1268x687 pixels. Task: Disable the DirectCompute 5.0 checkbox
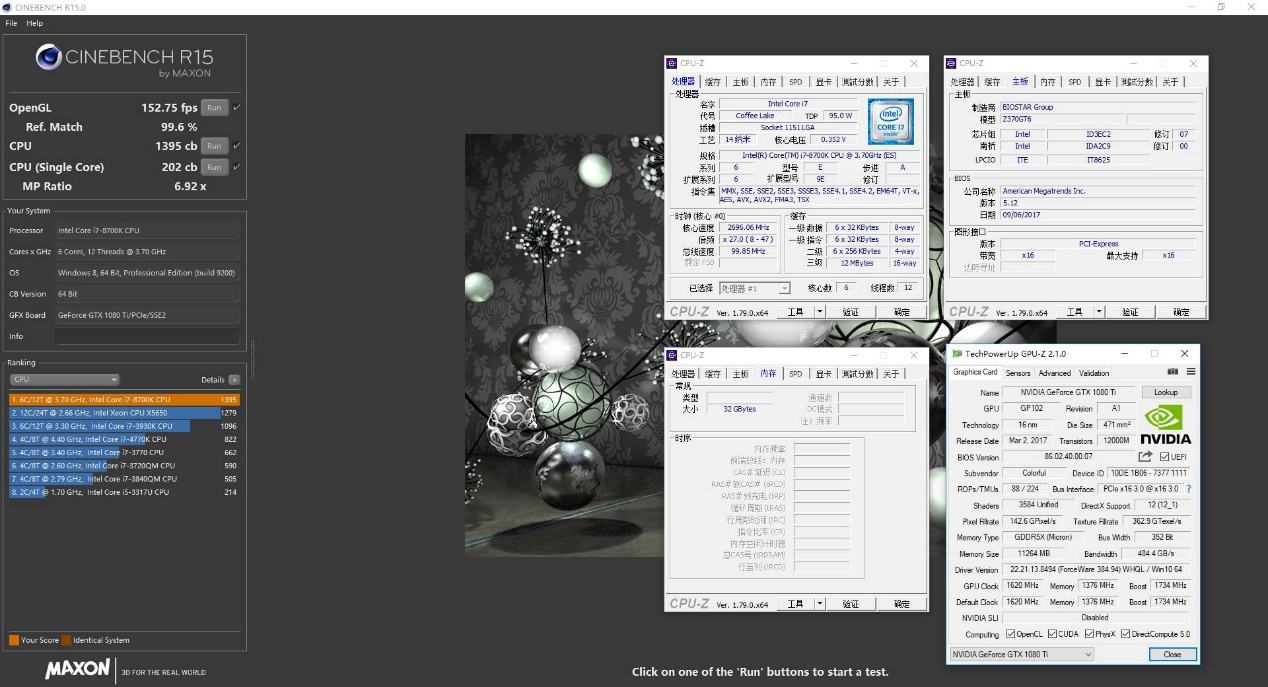click(1126, 633)
